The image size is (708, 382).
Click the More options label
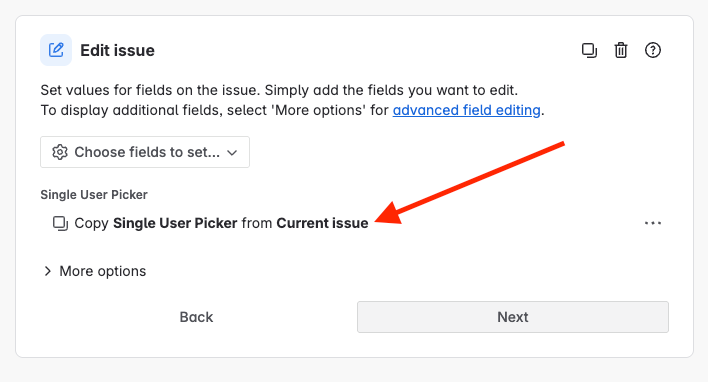pos(102,271)
